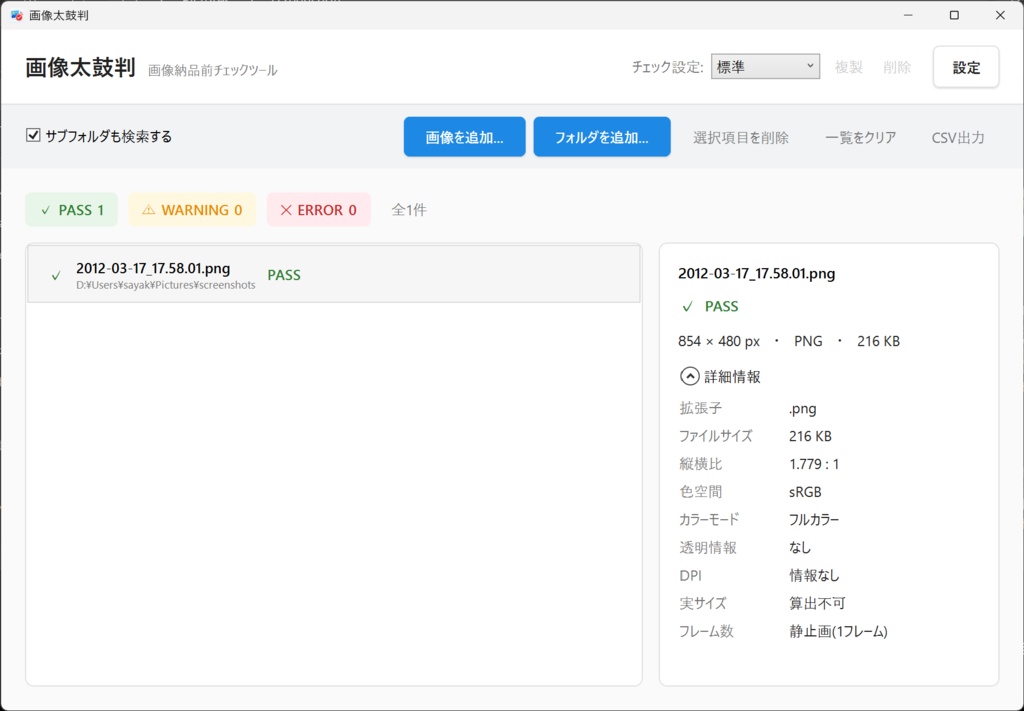Click the 1.779 : 1 aspect ratio value
Viewport: 1024px width, 711px height.
[814, 464]
